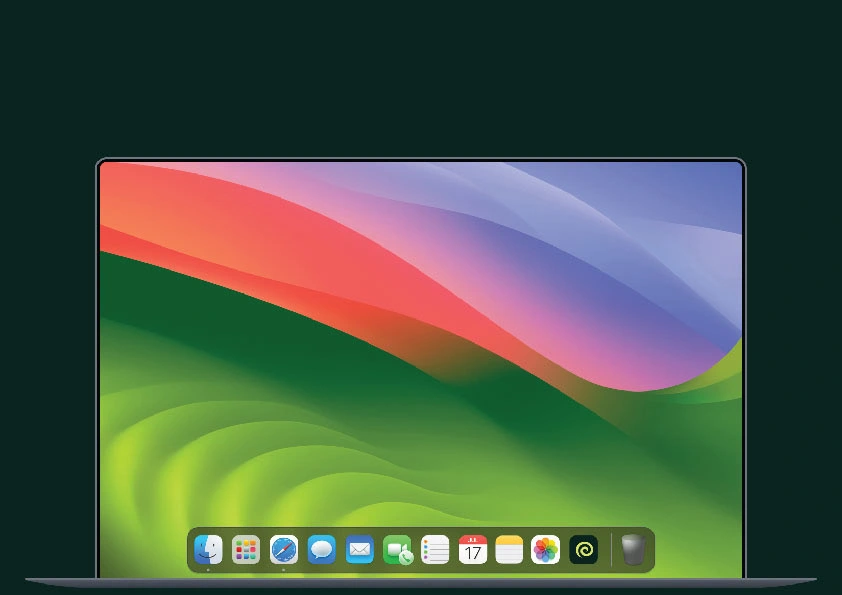Launch the Photos app
The height and width of the screenshot is (595, 842).
(x=545, y=549)
